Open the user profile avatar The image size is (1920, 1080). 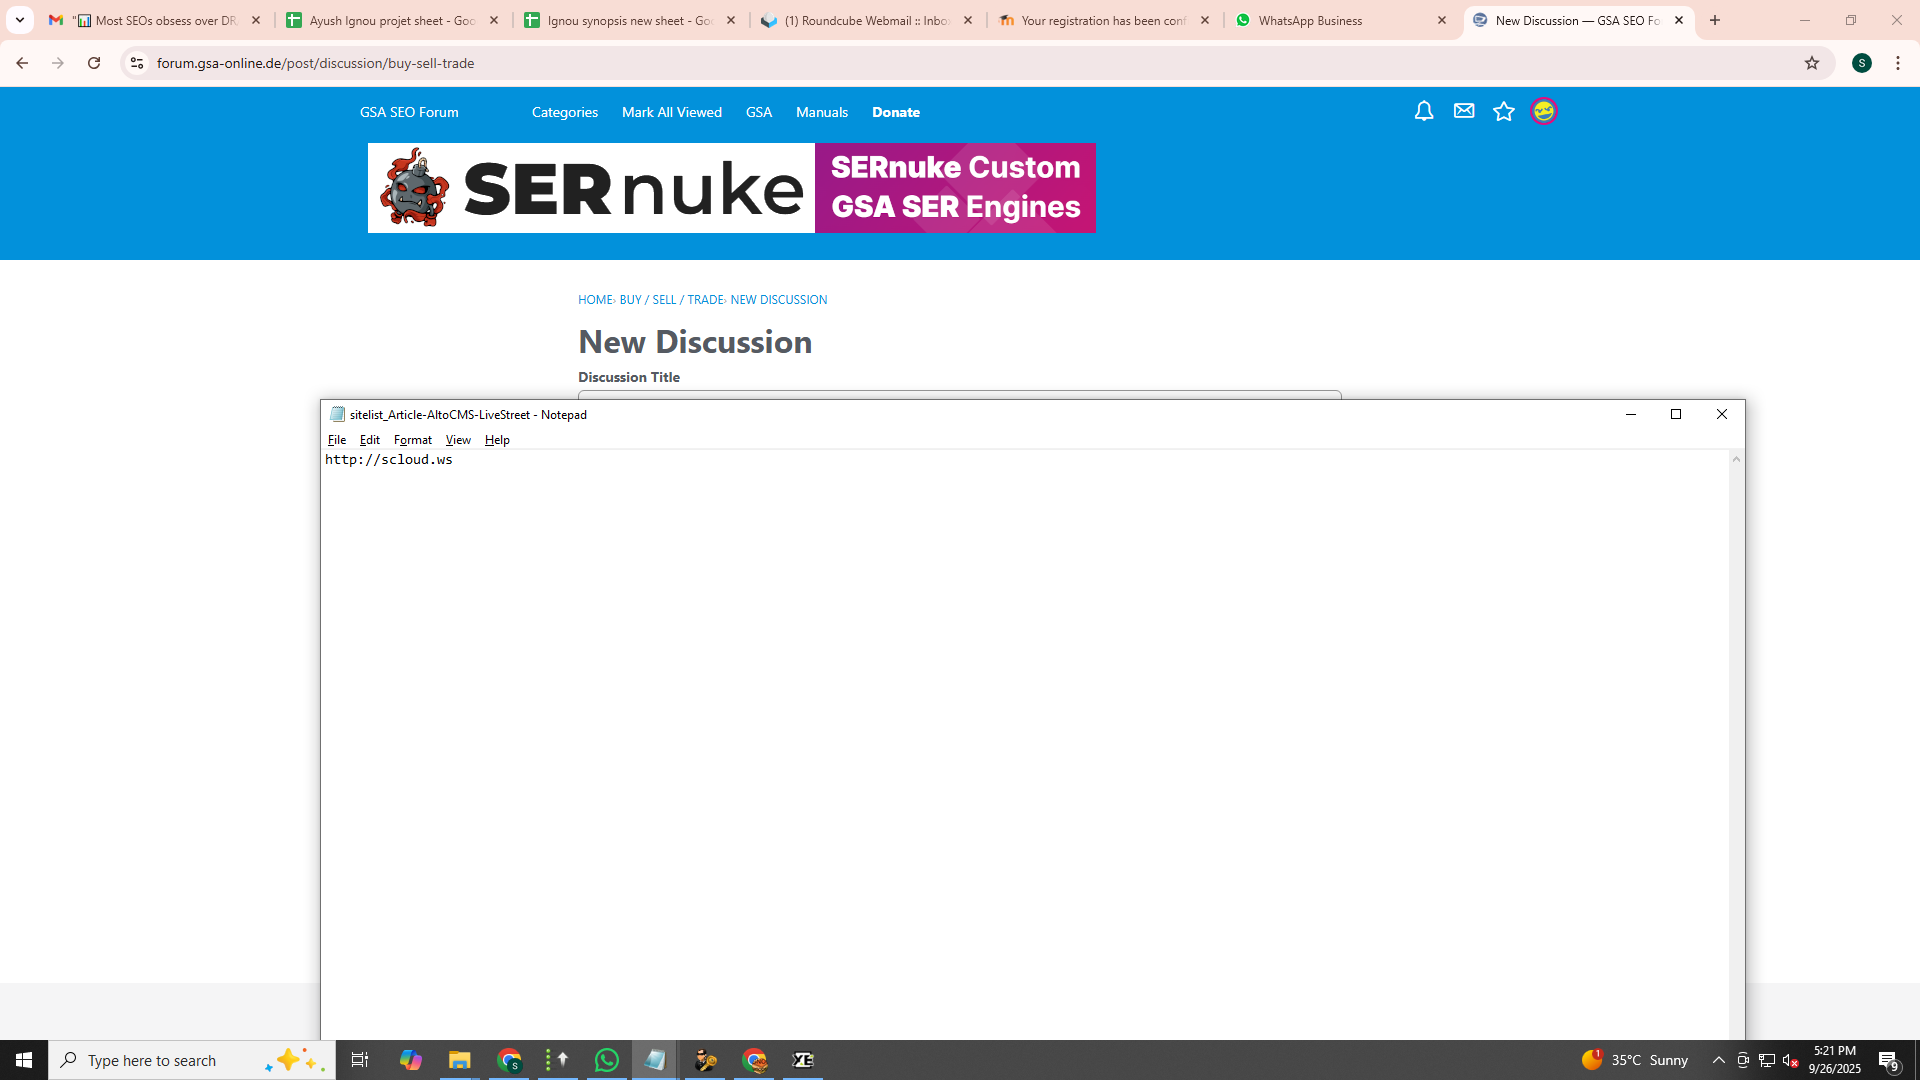point(1544,112)
